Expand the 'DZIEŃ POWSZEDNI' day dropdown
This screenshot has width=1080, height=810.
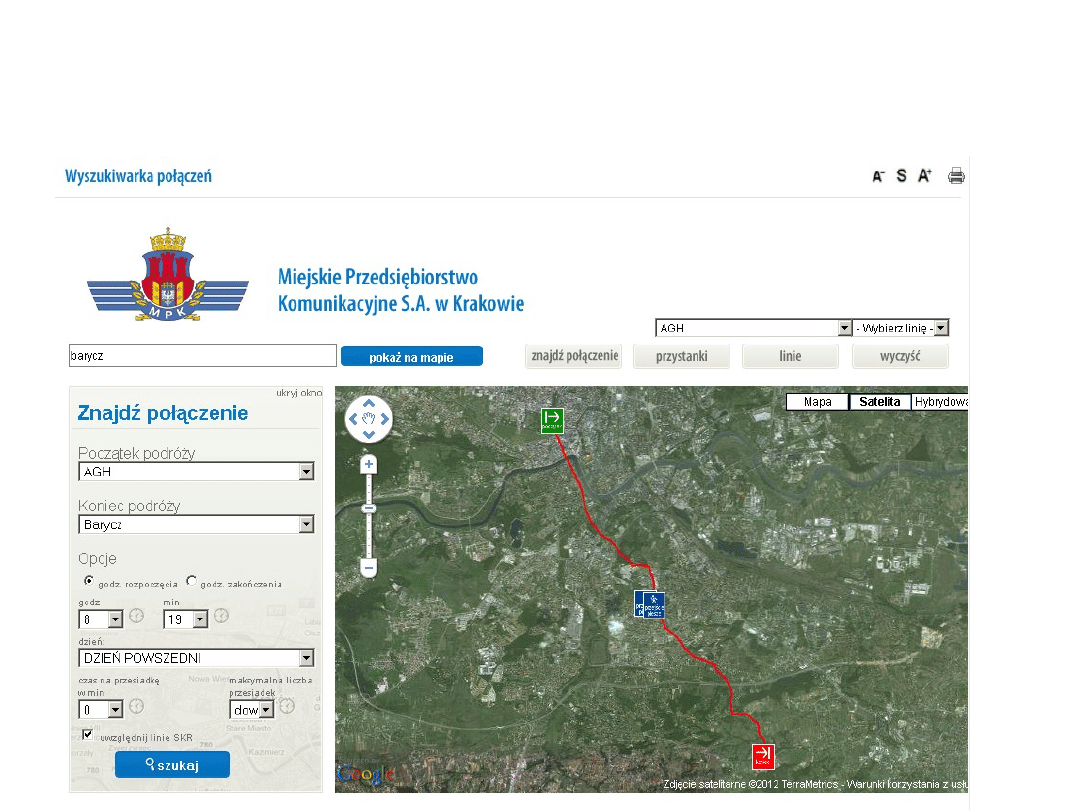306,658
